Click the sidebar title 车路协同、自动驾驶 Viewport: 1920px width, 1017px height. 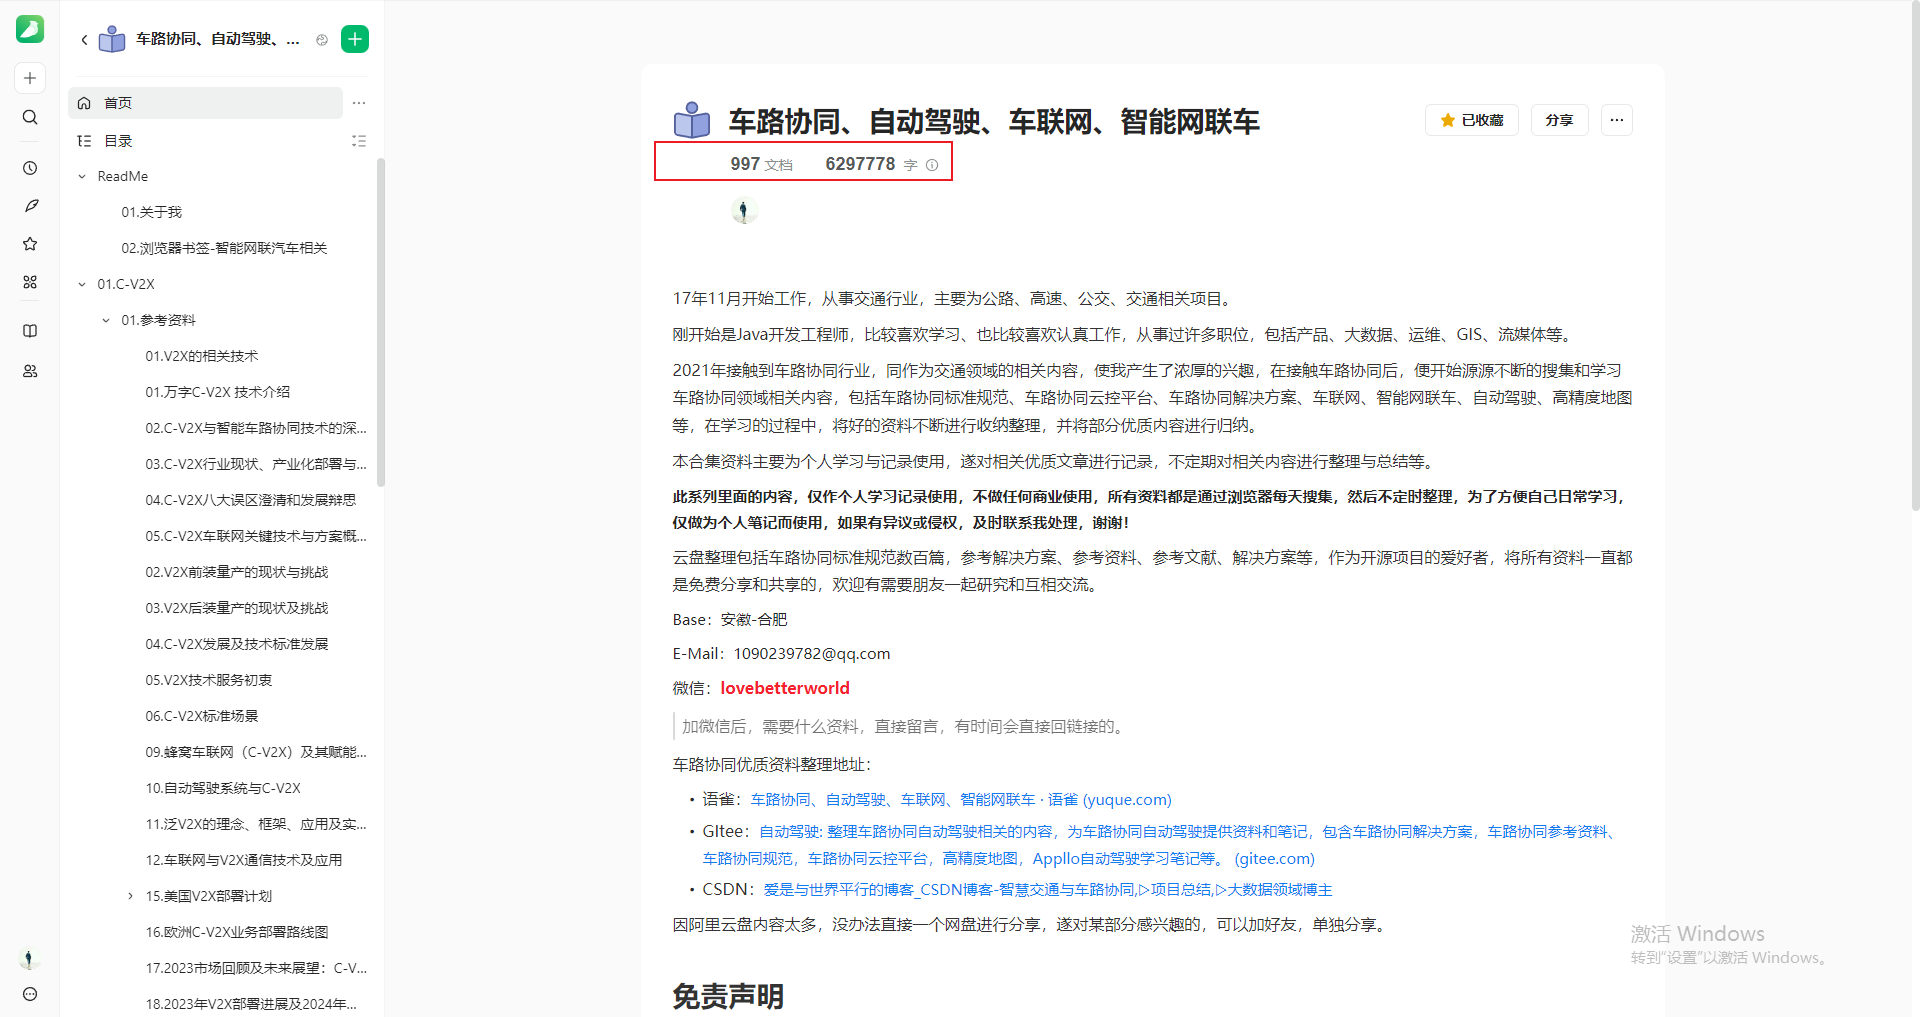[x=217, y=39]
